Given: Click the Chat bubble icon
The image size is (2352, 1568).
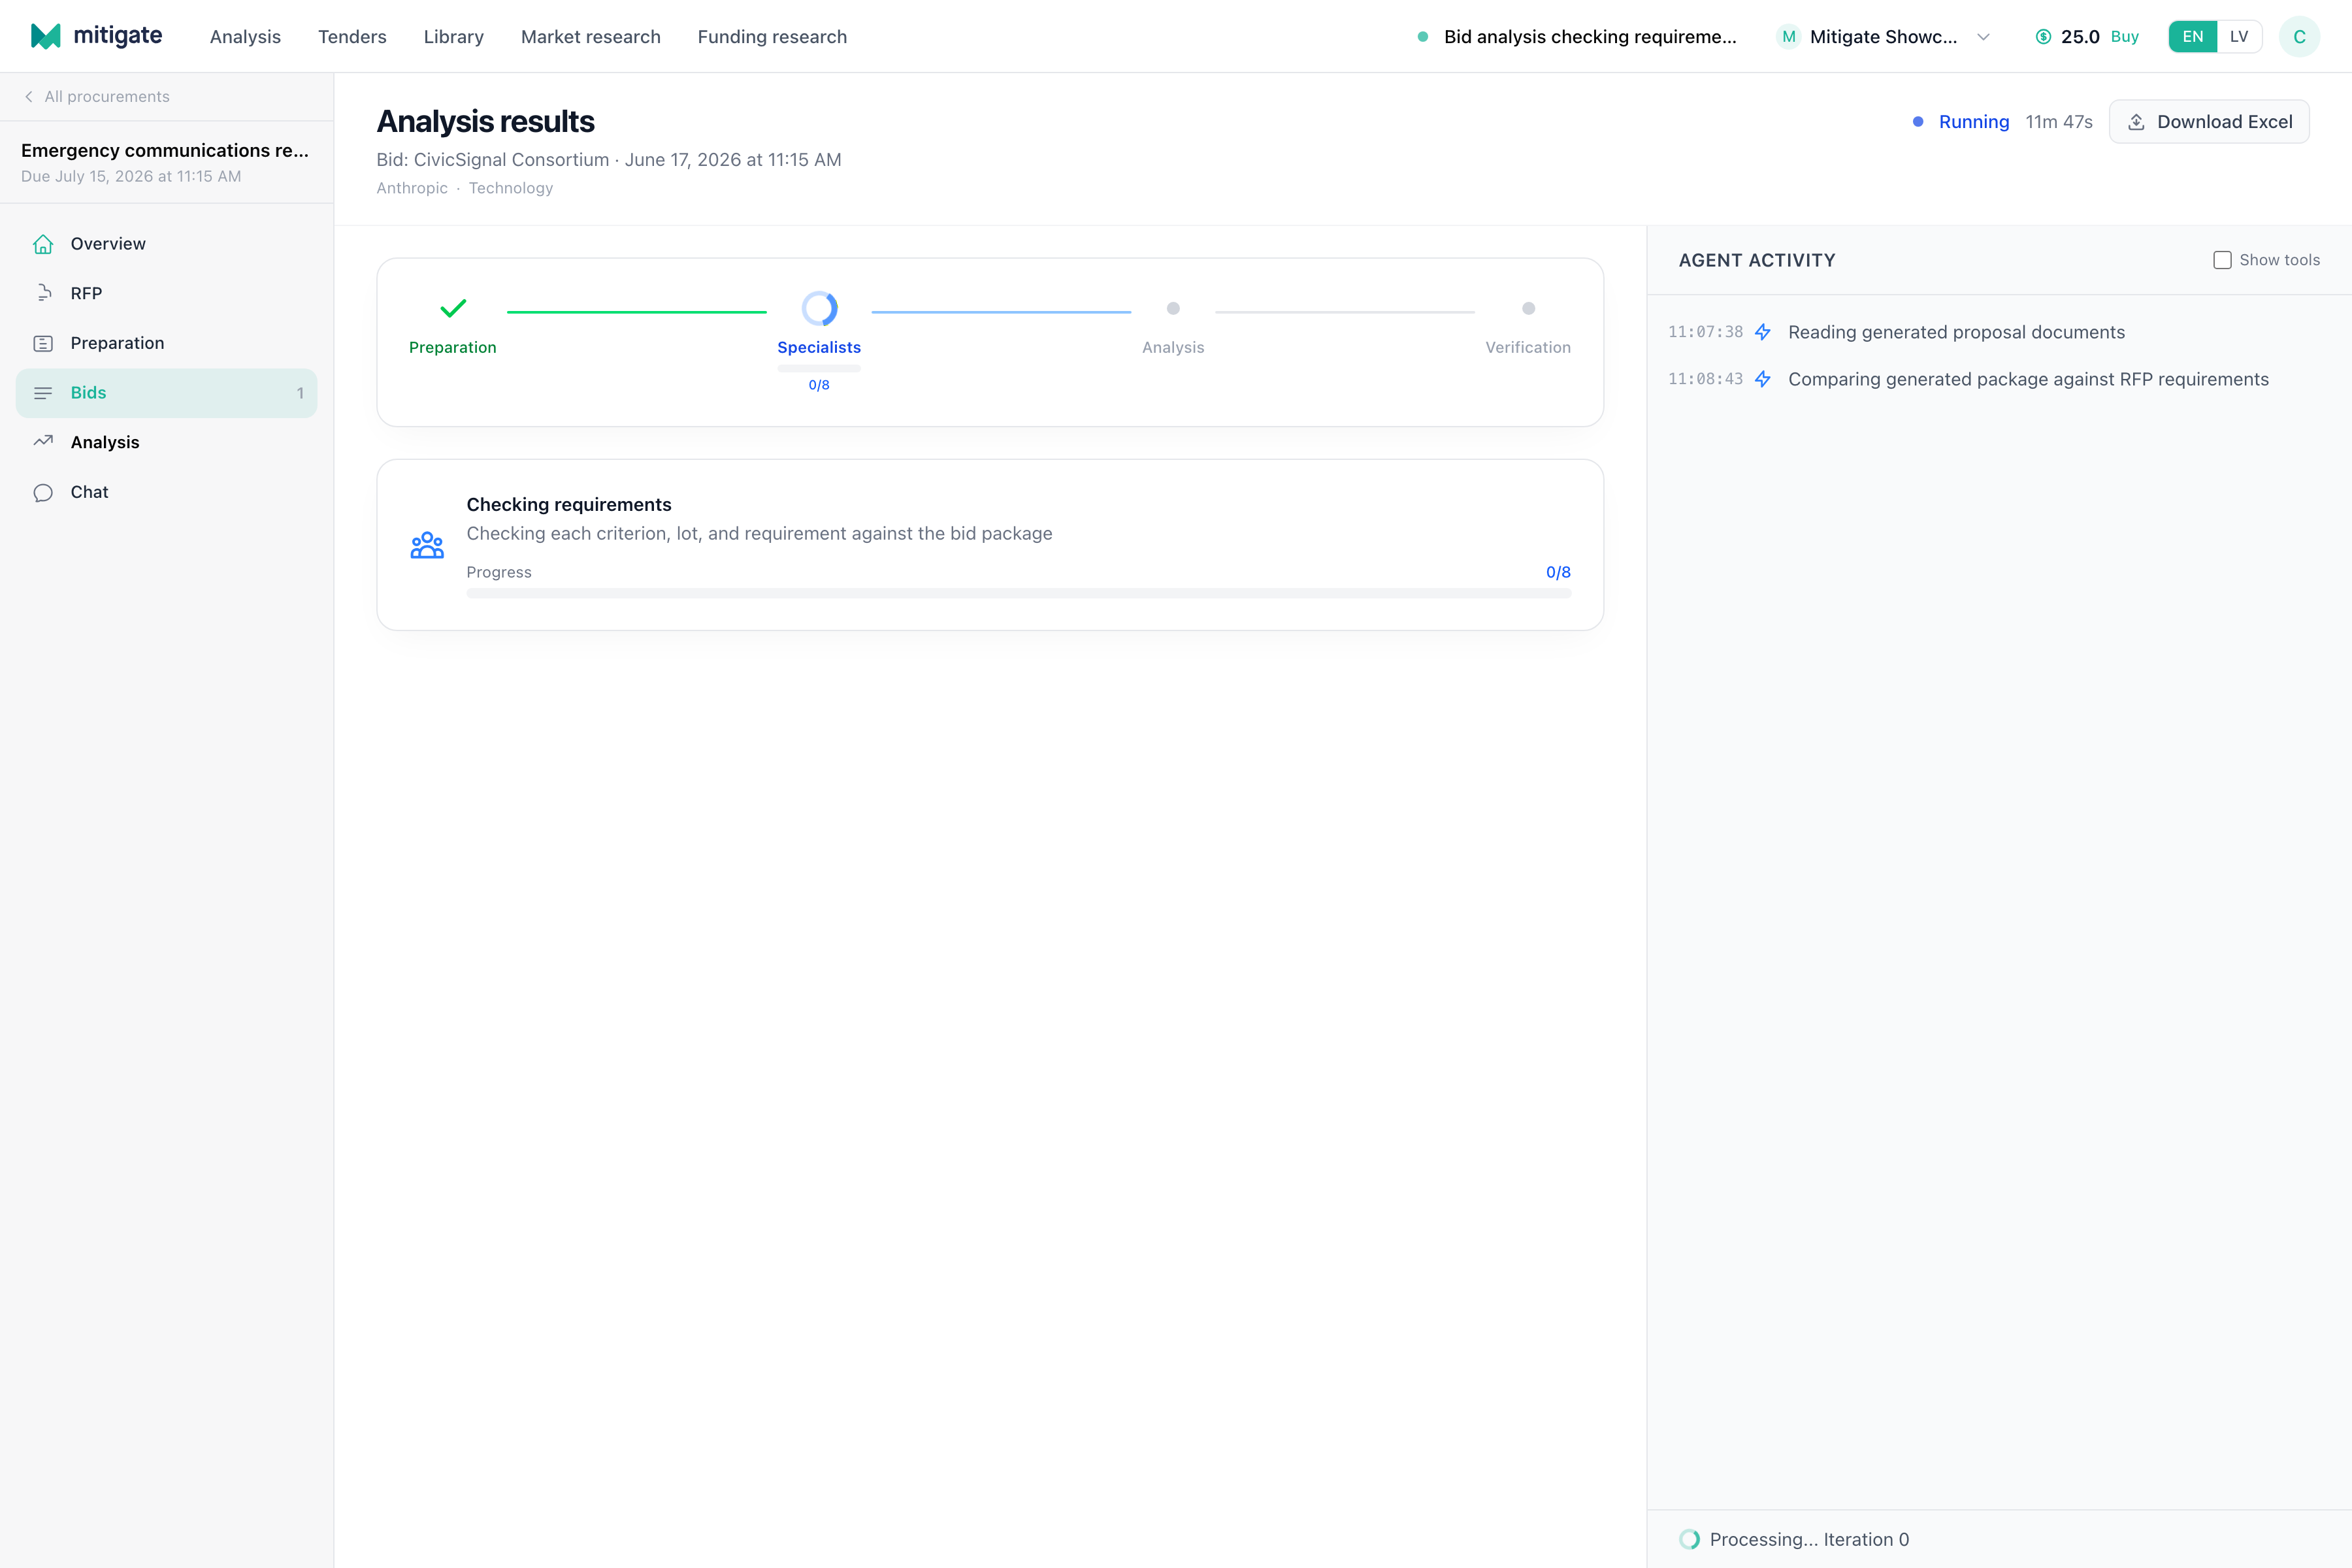Looking at the screenshot, I should (x=43, y=492).
